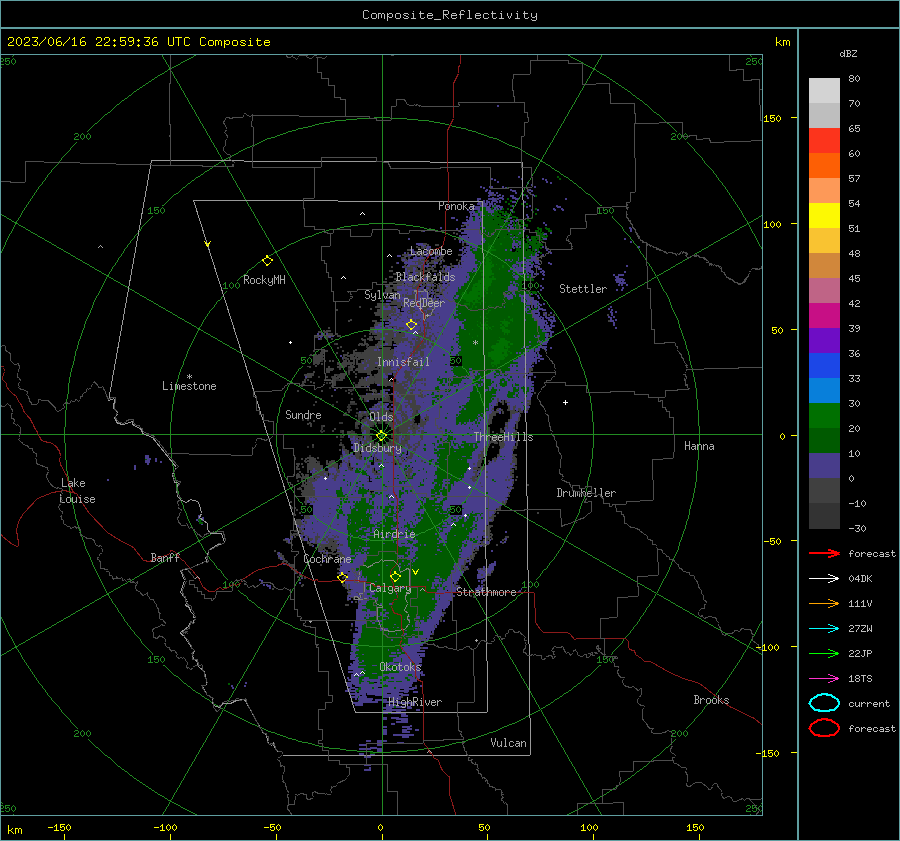Click the Vulcan label

(x=509, y=743)
